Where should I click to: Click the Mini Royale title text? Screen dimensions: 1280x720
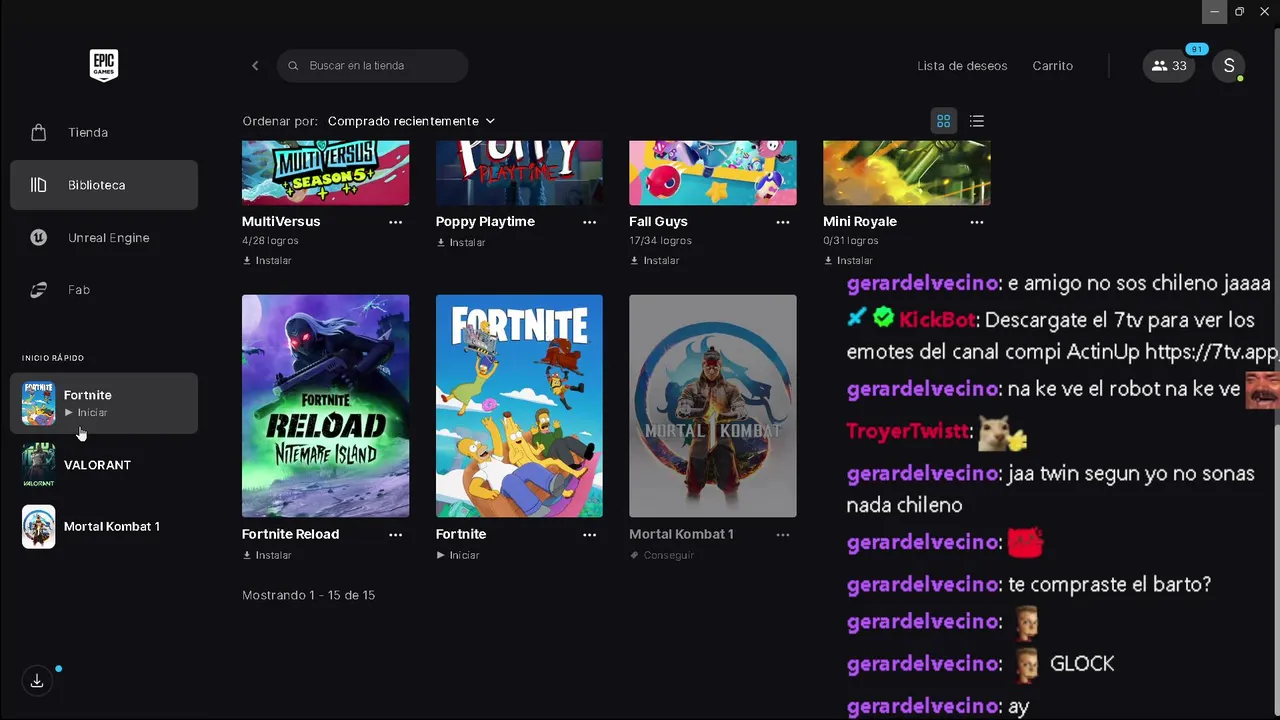860,222
